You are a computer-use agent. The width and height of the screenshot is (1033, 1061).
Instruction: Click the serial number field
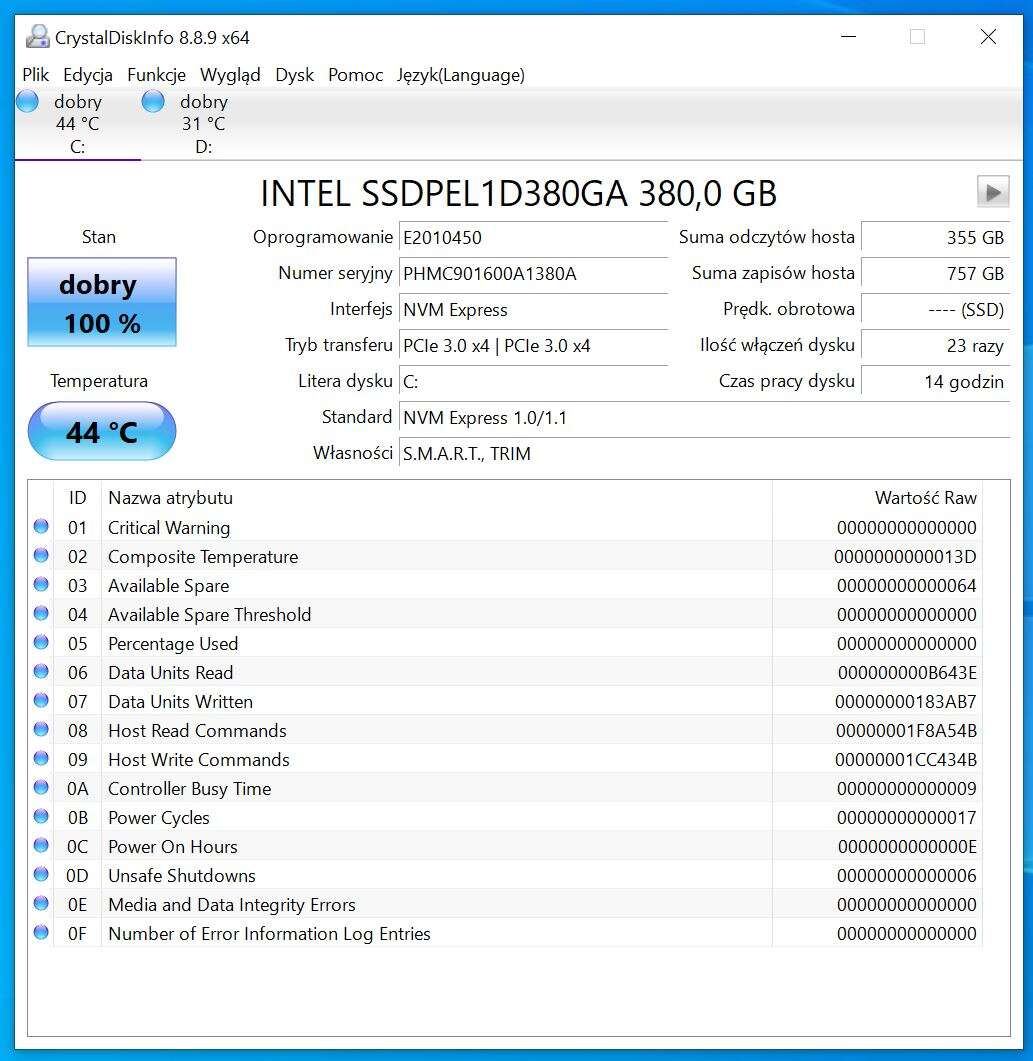click(x=532, y=274)
